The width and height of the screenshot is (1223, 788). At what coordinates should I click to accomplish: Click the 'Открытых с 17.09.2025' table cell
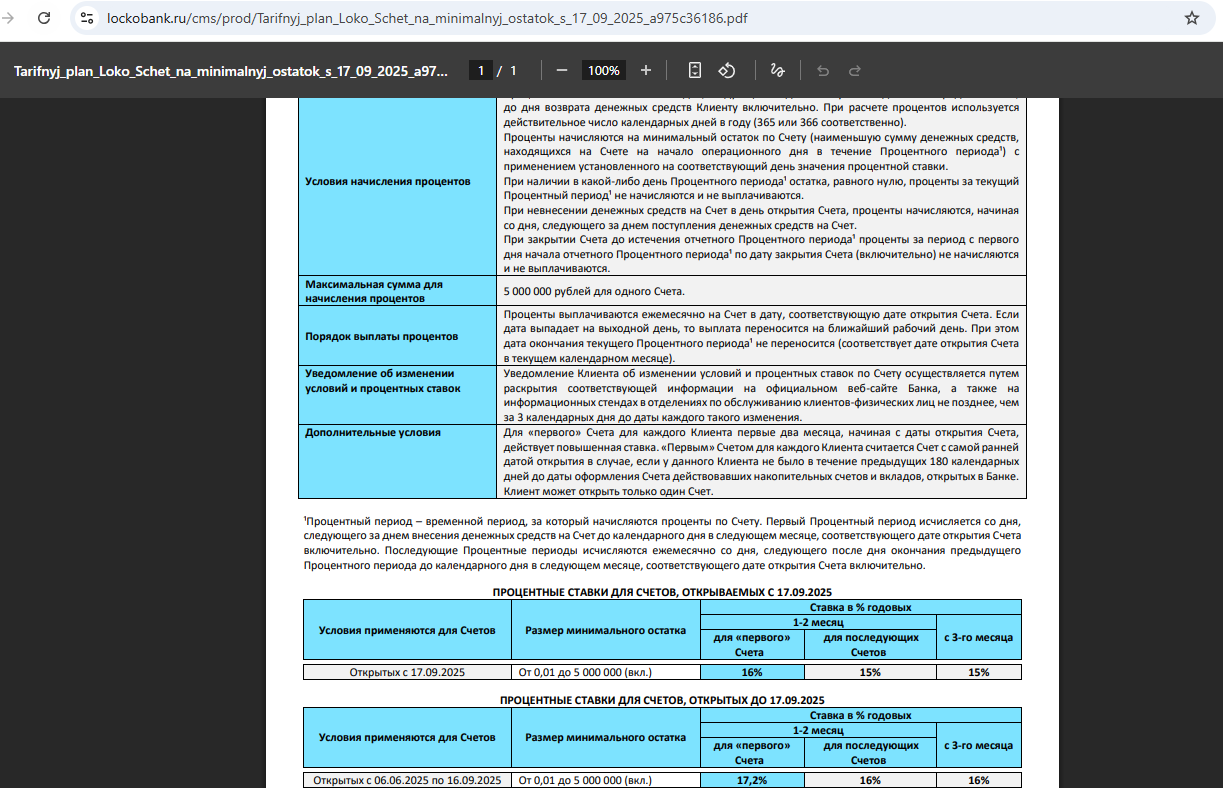pyautogui.click(x=407, y=672)
